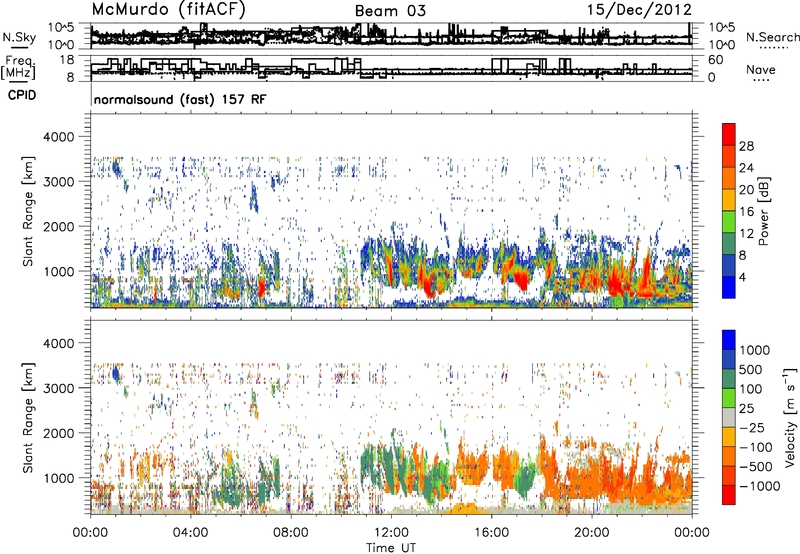Image resolution: width=800 pixels, height=554 pixels.
Task: Click the 'Beam 03' heading
Action: (390, 11)
